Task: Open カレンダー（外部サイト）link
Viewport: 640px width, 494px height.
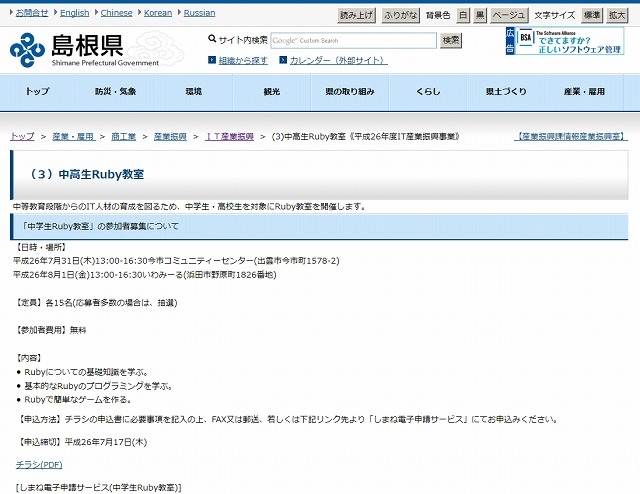Action: (339, 60)
